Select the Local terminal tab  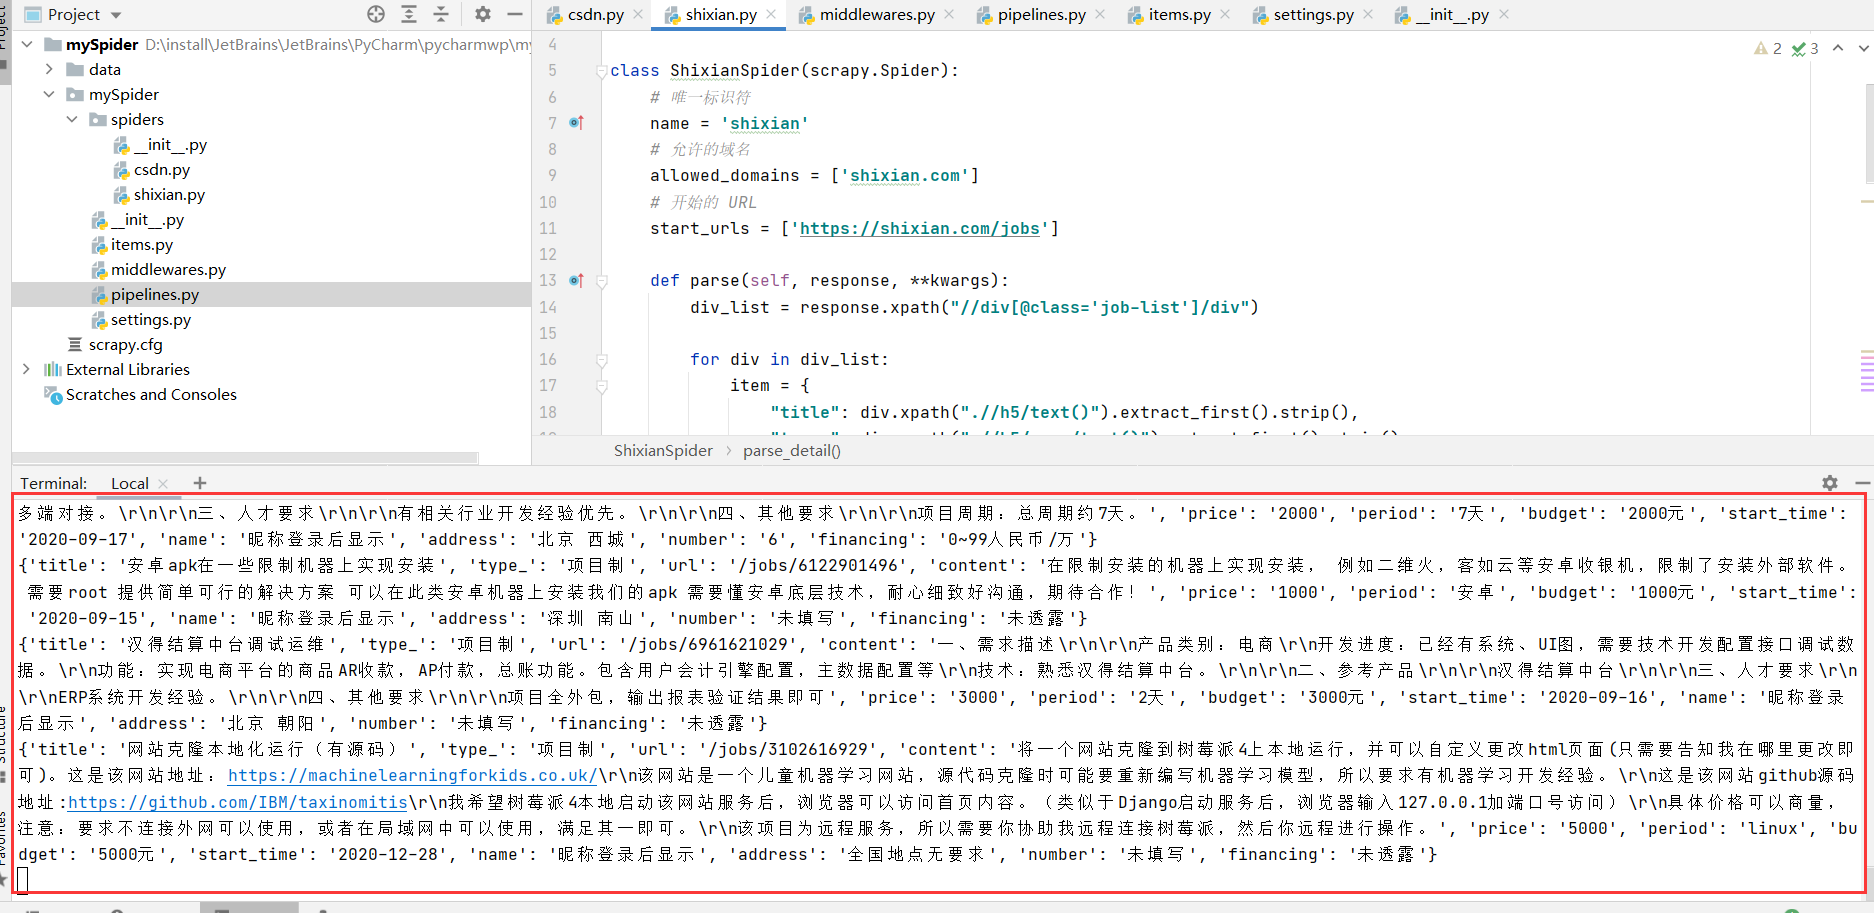[x=128, y=483]
